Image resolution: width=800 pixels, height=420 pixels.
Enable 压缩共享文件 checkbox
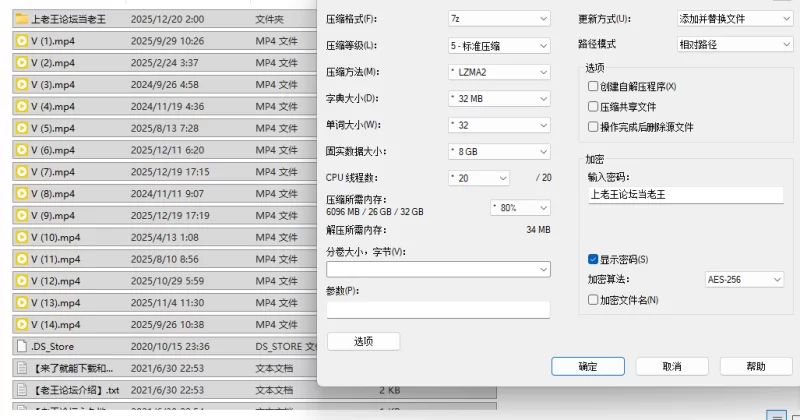coord(593,107)
